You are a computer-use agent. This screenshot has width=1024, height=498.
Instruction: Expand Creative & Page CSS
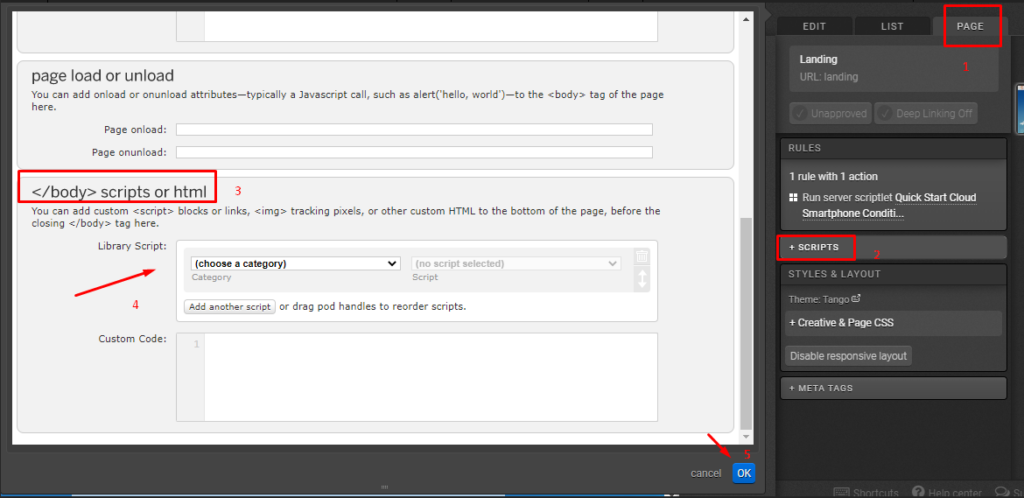(x=840, y=323)
